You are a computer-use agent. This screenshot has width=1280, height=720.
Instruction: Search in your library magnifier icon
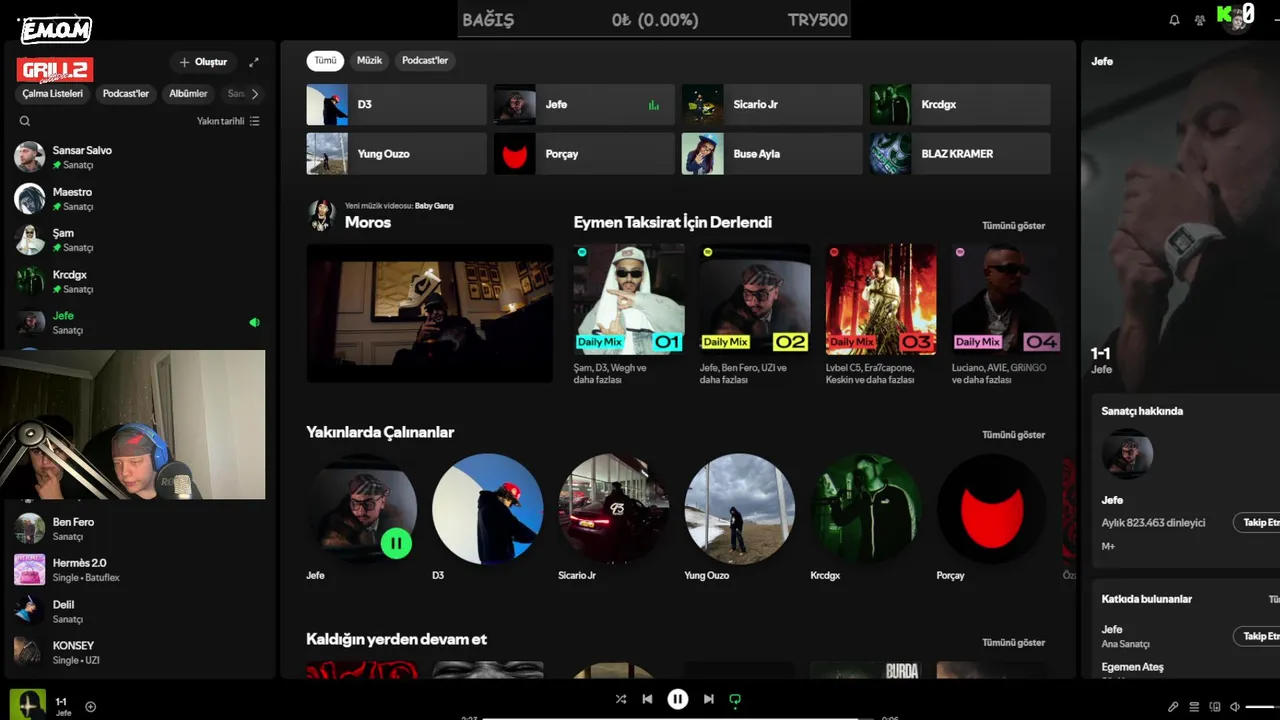point(25,121)
